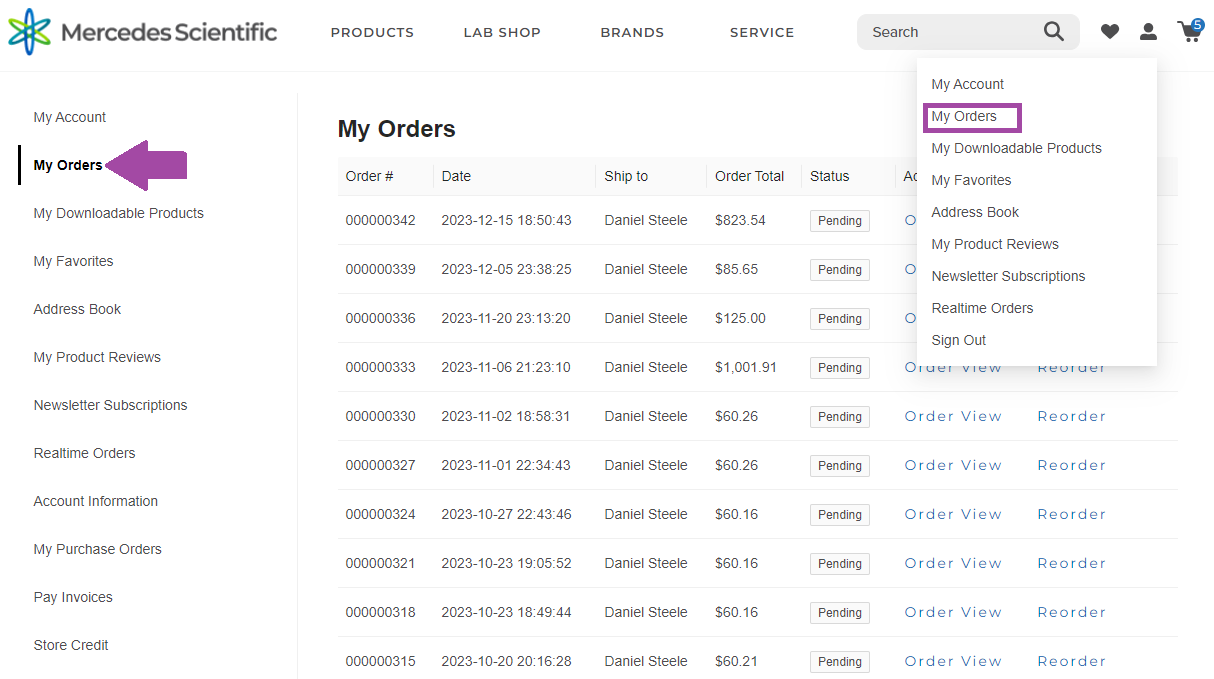Select Realtime Orders in the account dropdown
Image resolution: width=1214 pixels, height=679 pixels.
coord(982,308)
